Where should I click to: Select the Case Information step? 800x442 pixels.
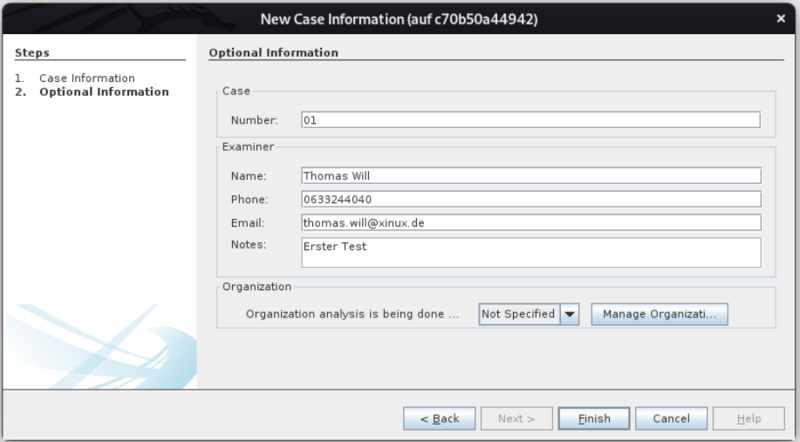pyautogui.click(x=86, y=78)
